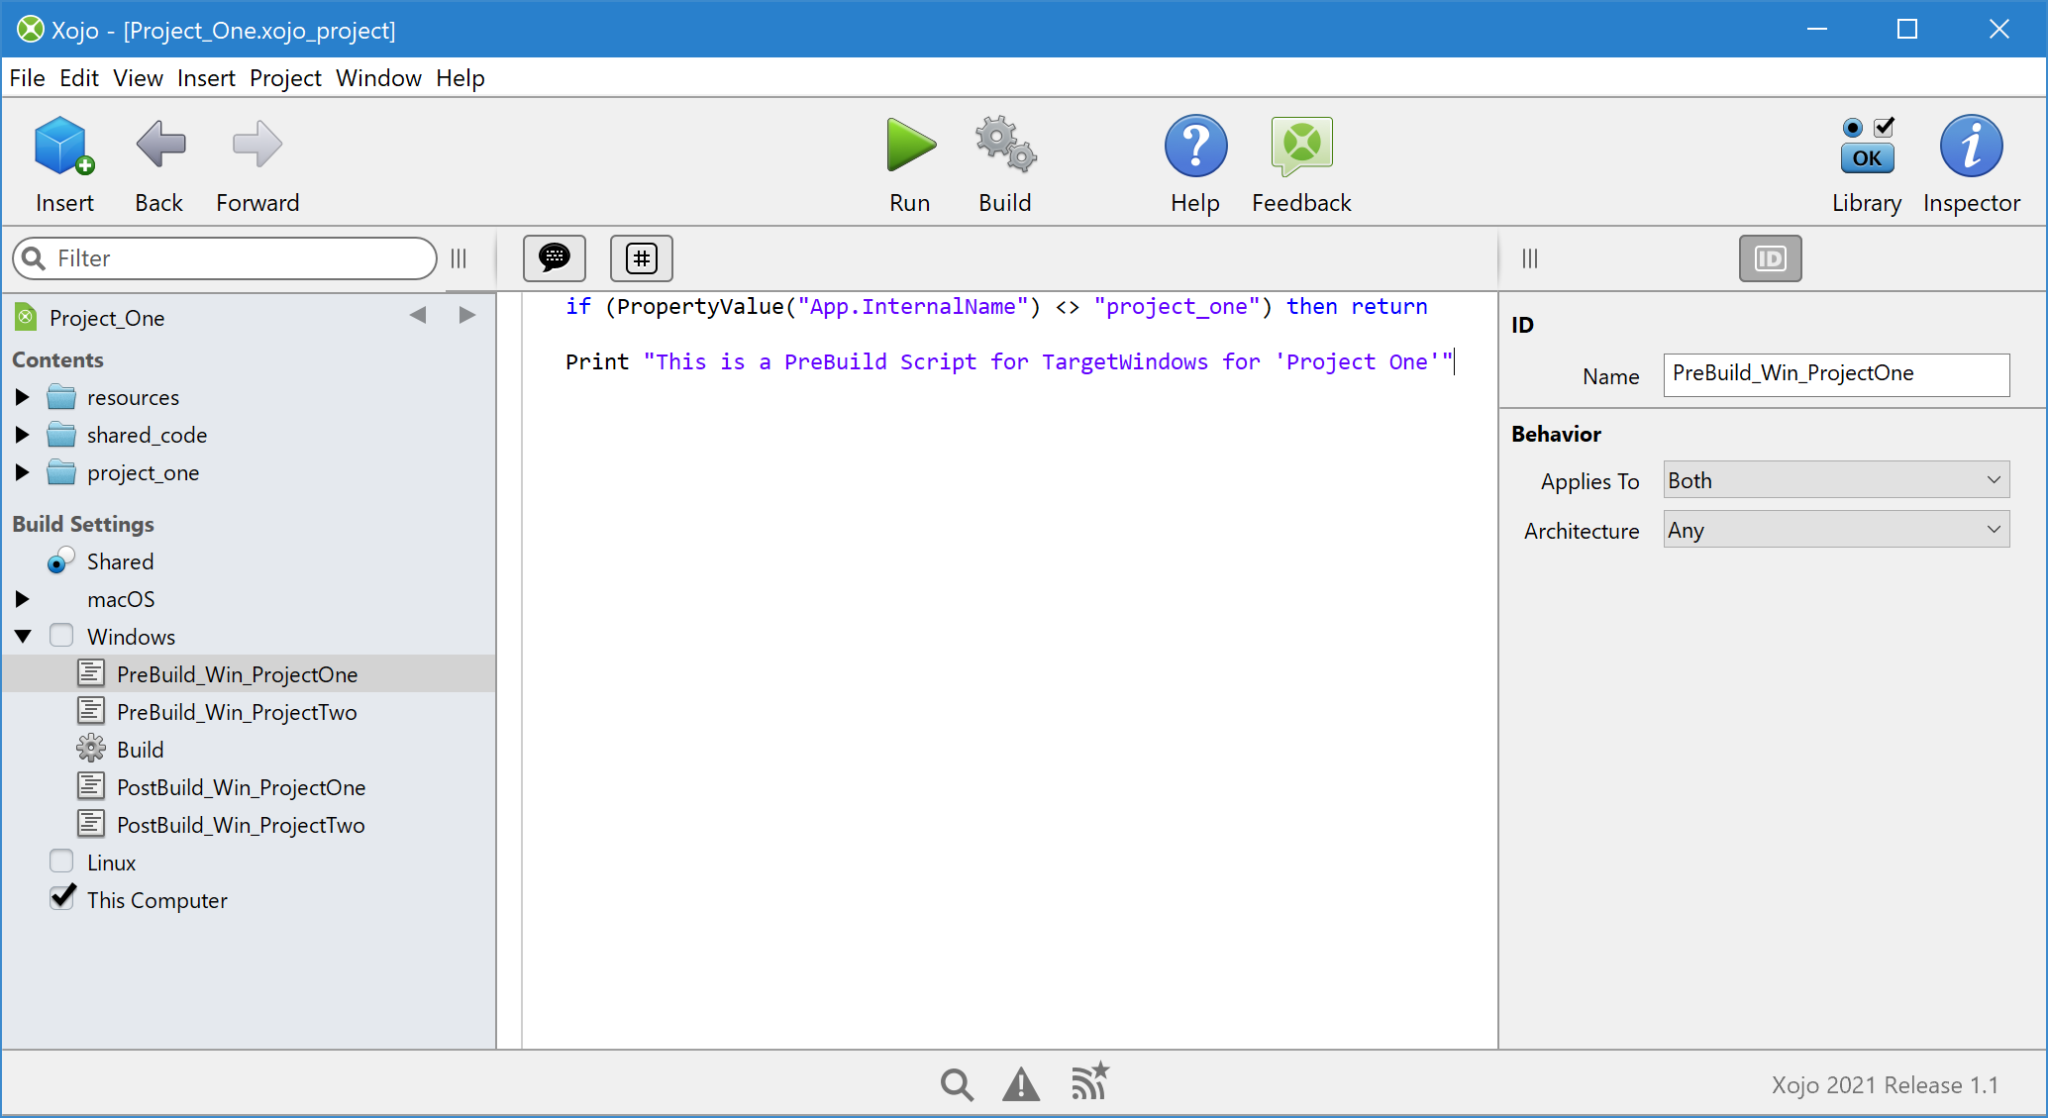The height and width of the screenshot is (1118, 2048).
Task: Click the Project_One project icon
Action: pos(26,318)
